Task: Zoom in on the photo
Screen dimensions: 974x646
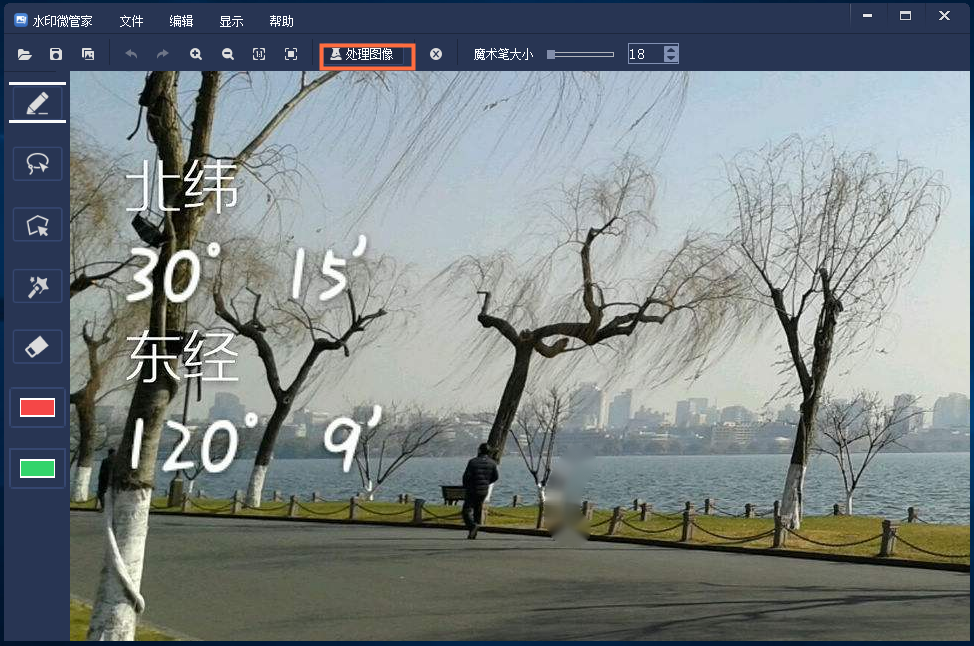Action: click(196, 54)
